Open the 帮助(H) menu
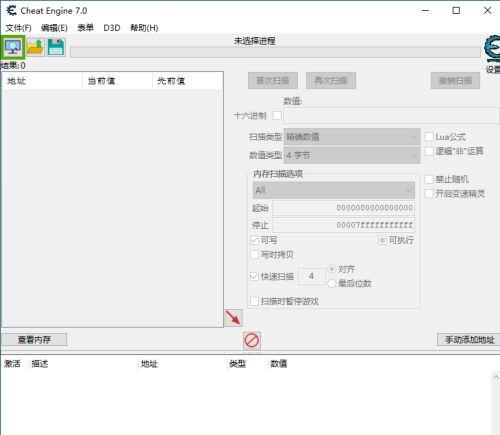Image resolution: width=500 pixels, height=435 pixels. tap(144, 28)
